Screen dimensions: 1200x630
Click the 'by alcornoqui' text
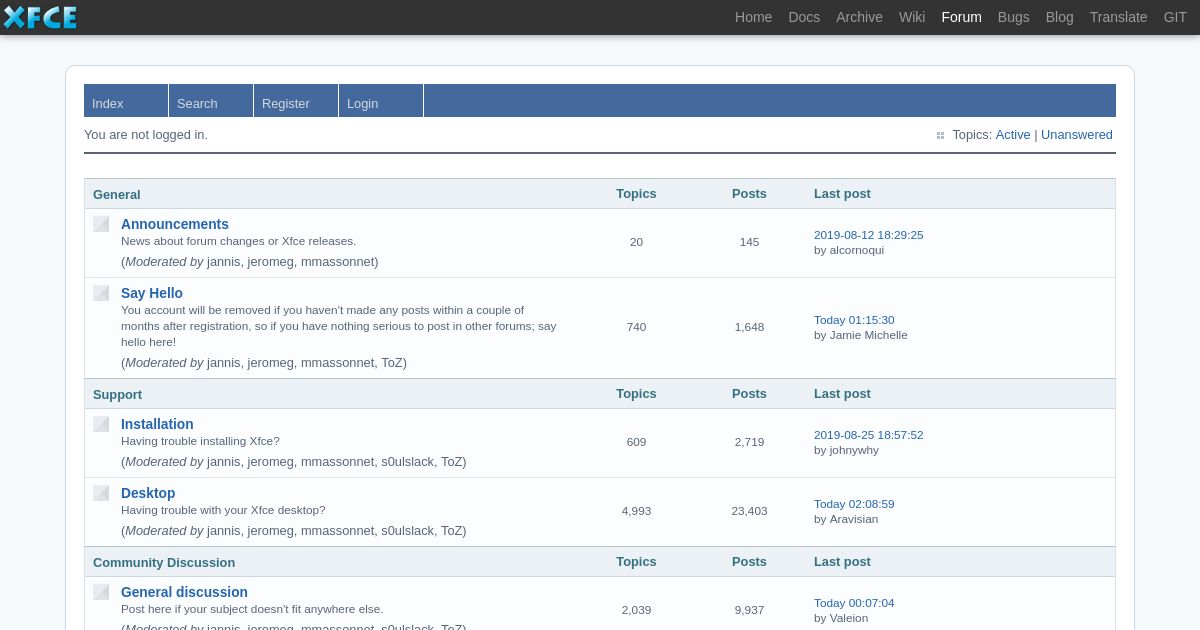point(849,250)
